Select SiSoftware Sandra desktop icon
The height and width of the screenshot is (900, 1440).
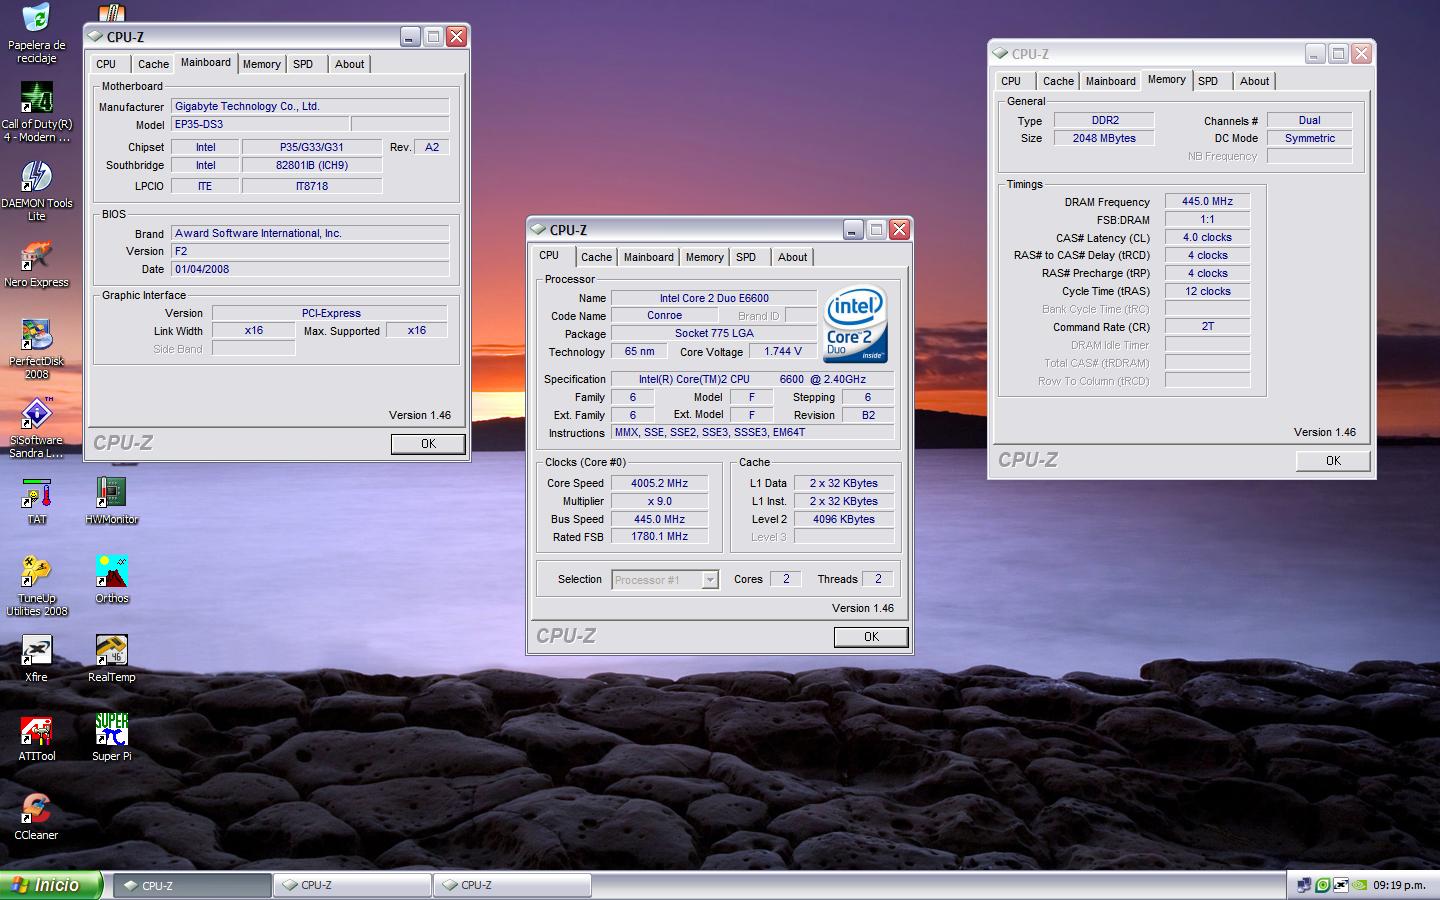pos(36,428)
